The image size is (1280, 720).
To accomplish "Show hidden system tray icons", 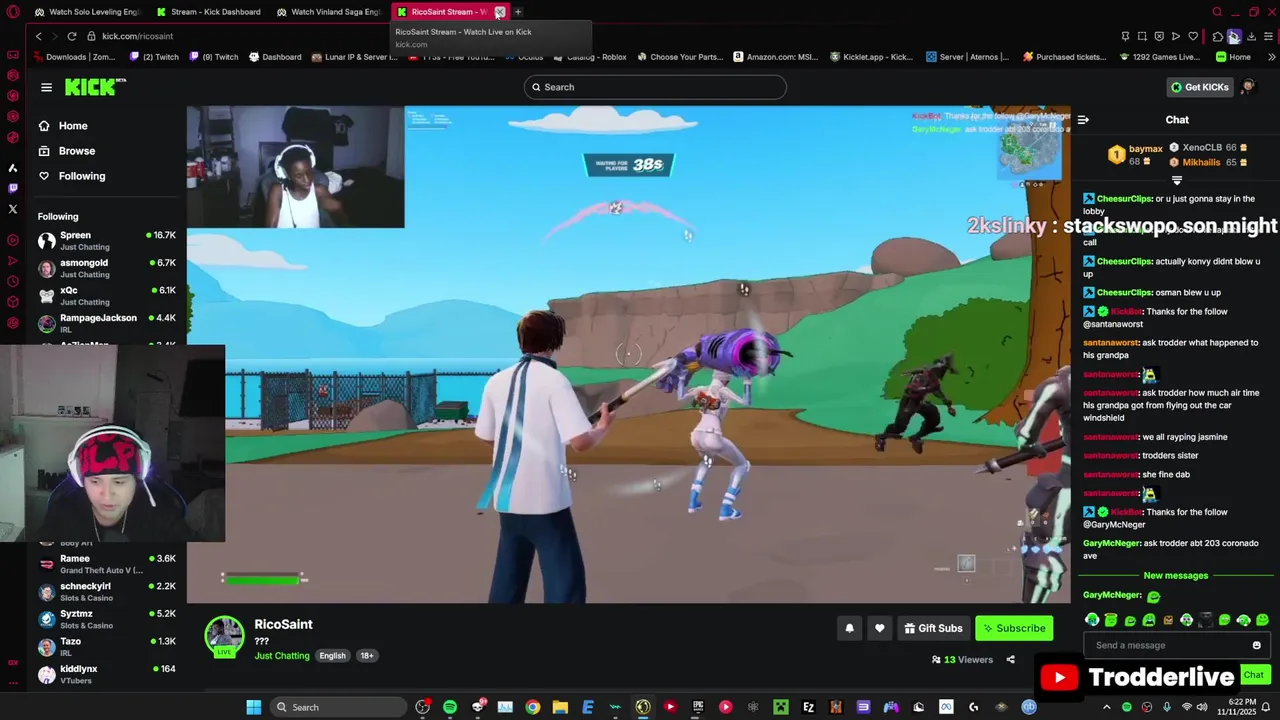I will pyautogui.click(x=1109, y=707).
